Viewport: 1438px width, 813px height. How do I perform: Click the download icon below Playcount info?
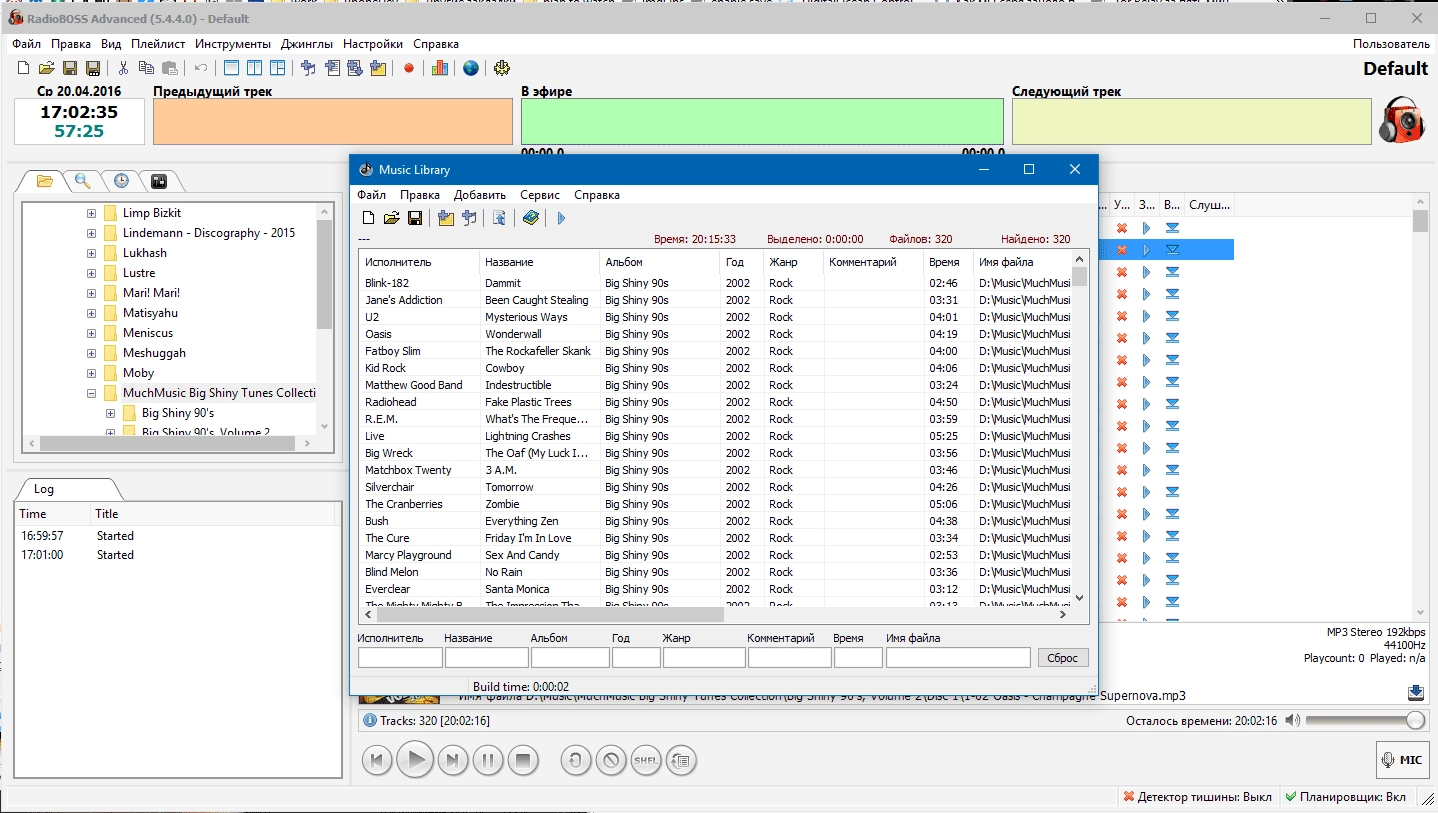coord(1415,692)
